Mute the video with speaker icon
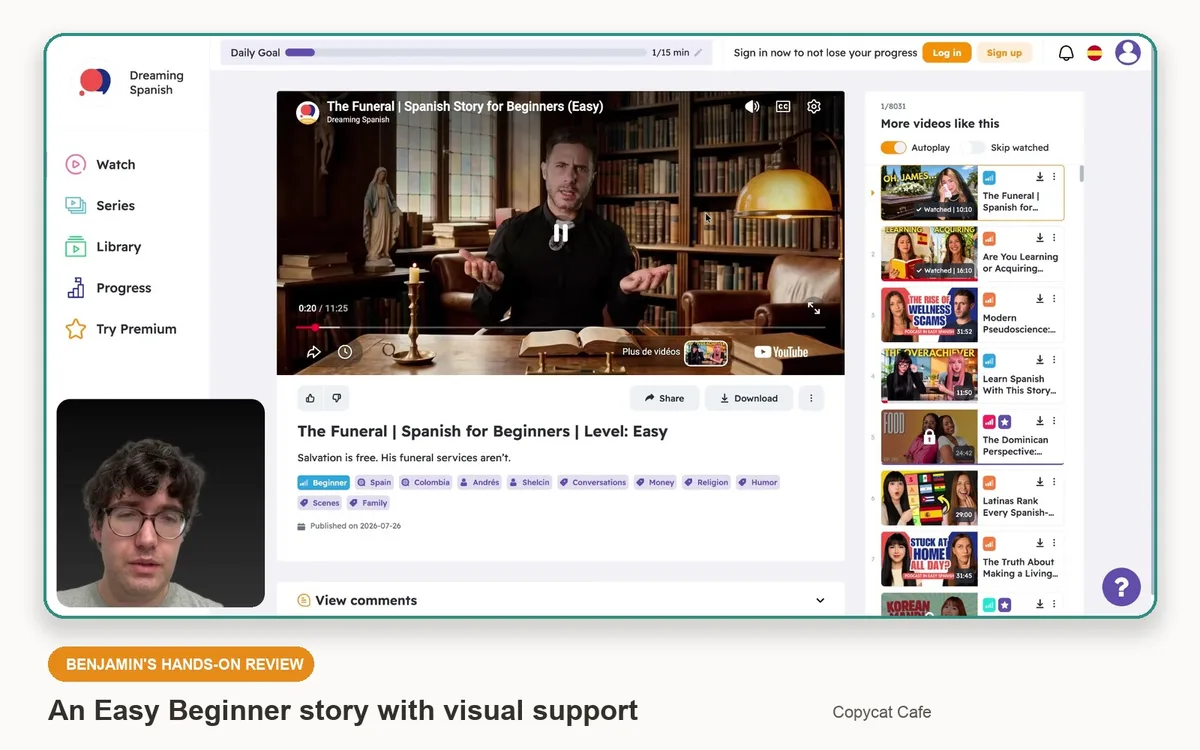 (752, 106)
